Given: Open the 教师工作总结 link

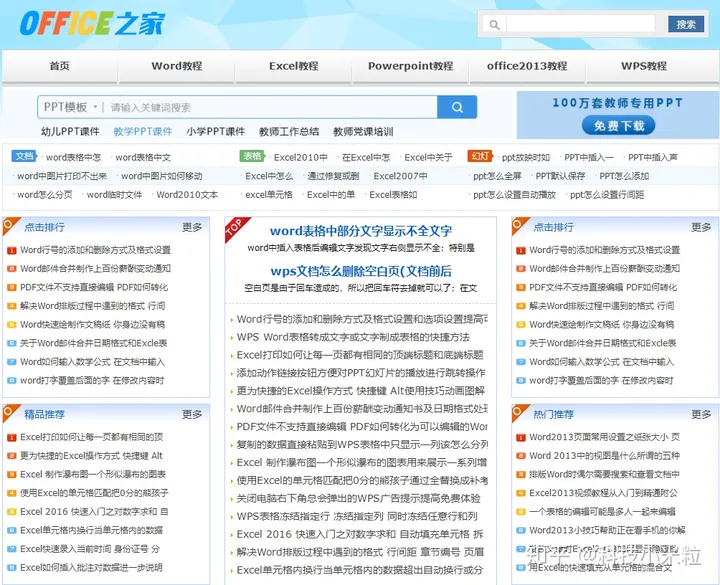Looking at the screenshot, I should pyautogui.click(x=289, y=132).
